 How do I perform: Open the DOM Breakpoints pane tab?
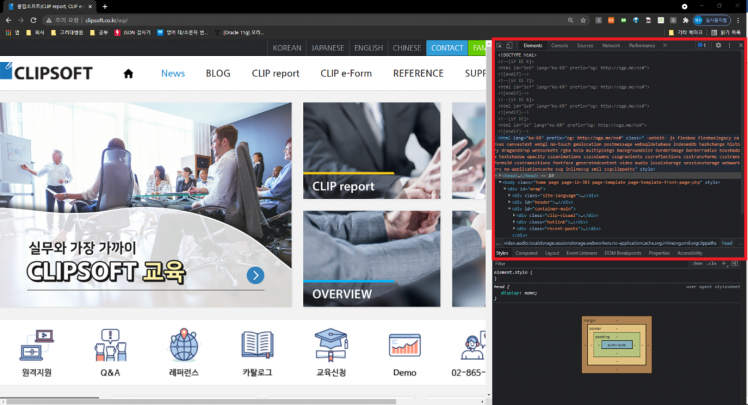623,253
